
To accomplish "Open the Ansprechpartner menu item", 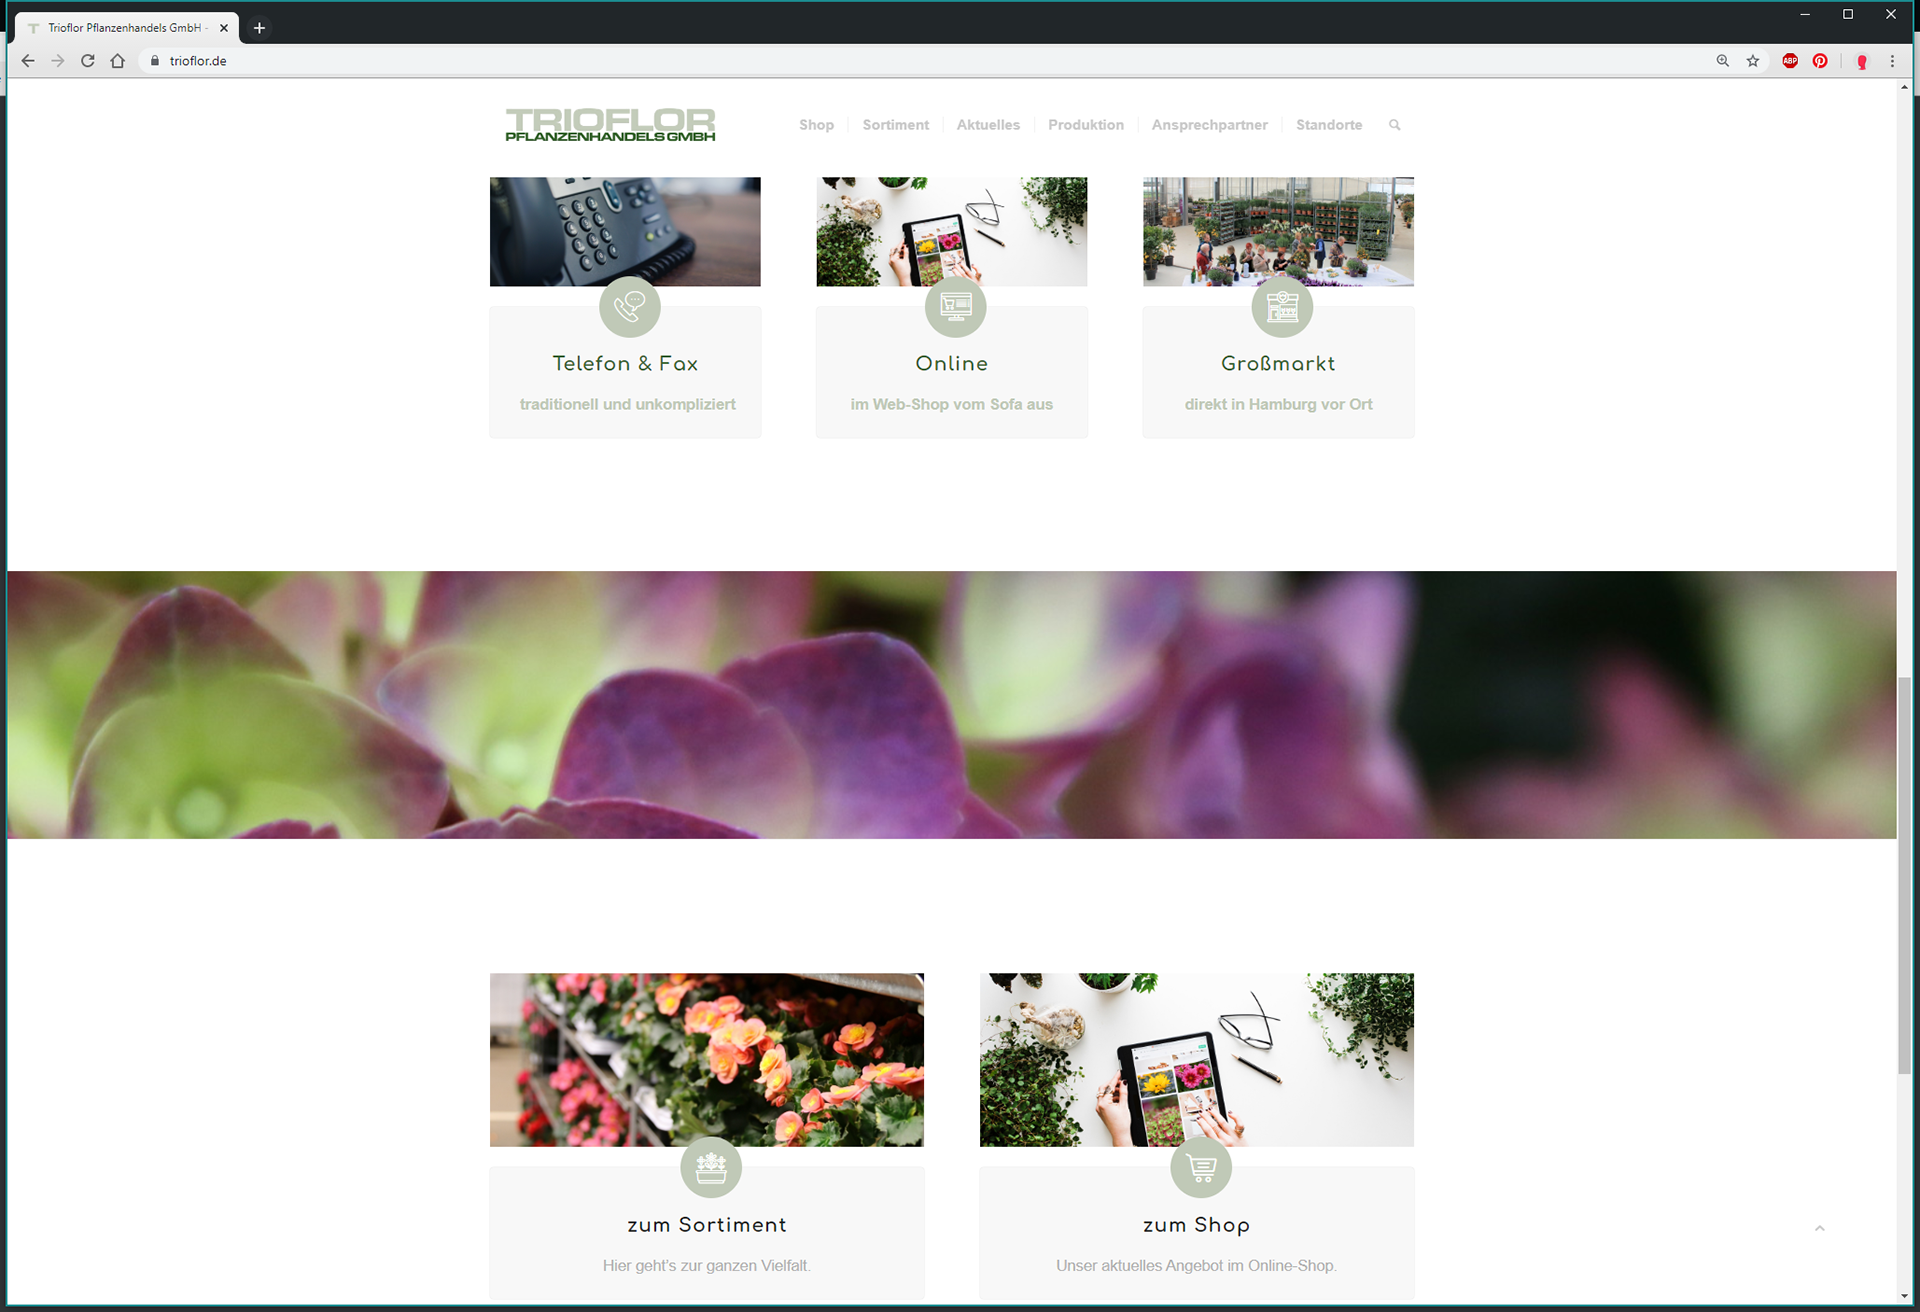I will pos(1209,125).
